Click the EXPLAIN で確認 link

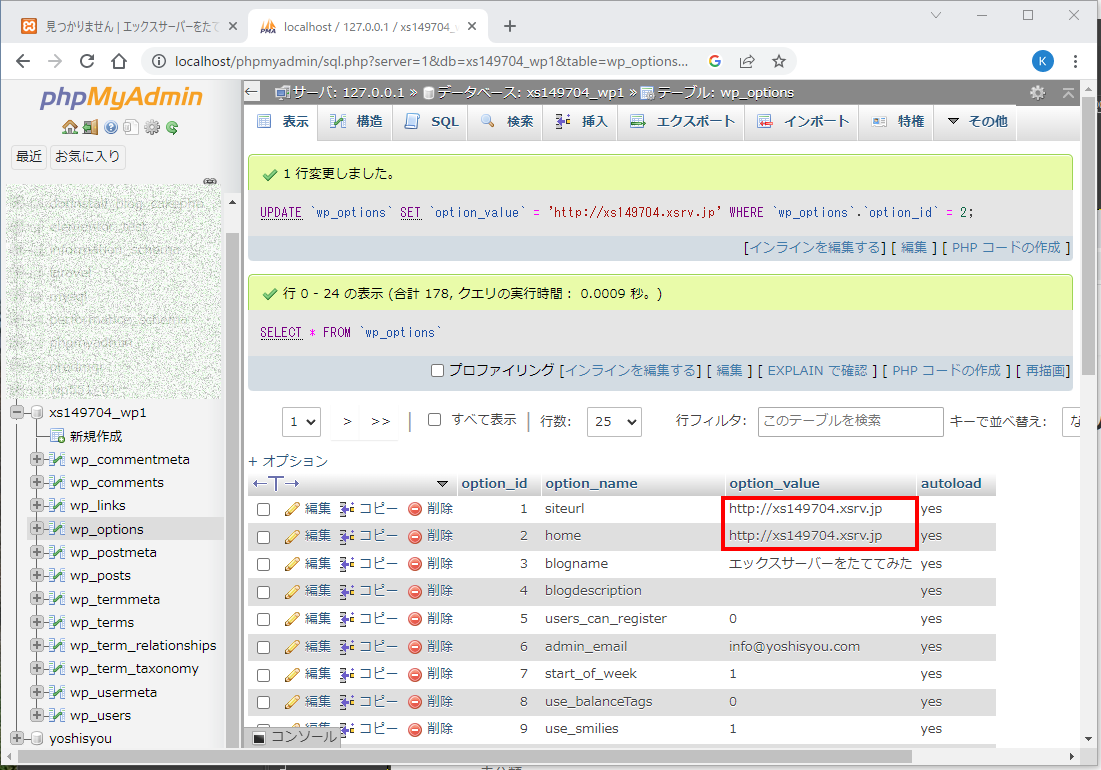pyautogui.click(x=816, y=370)
